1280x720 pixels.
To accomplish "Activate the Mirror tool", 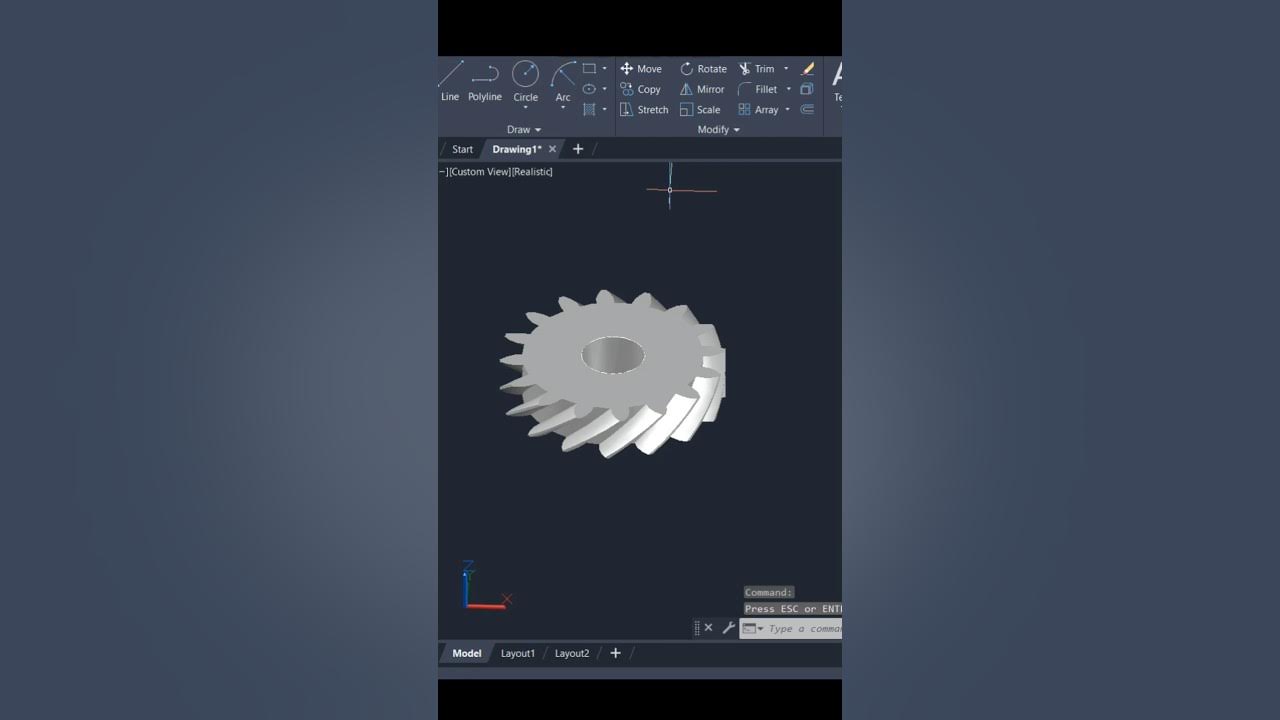I will [x=702, y=89].
